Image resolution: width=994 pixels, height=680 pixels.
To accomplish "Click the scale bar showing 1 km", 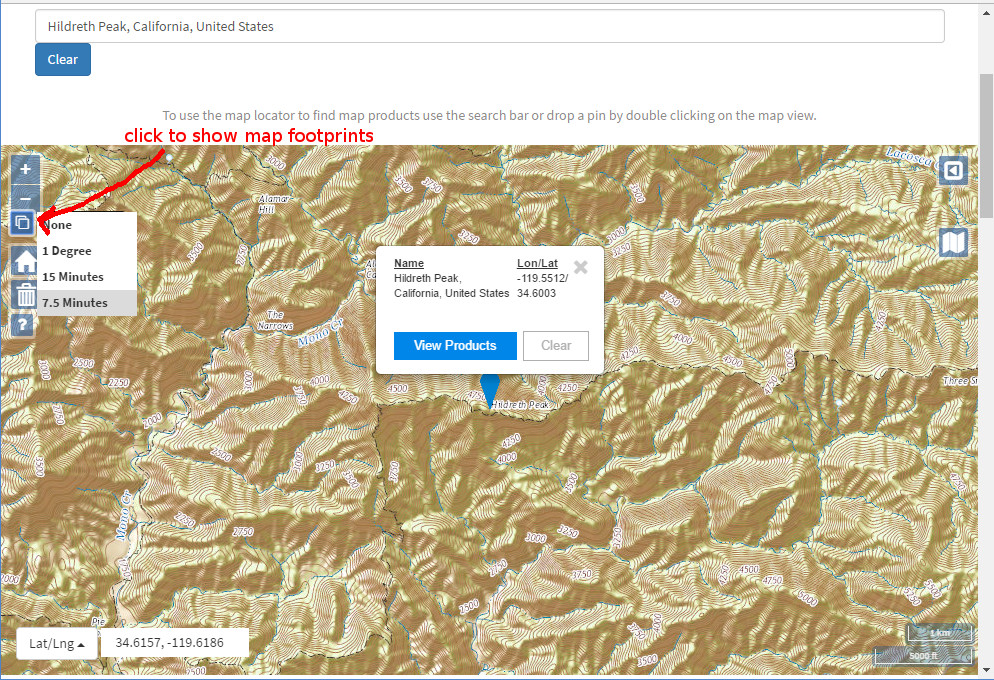I will click(939, 633).
